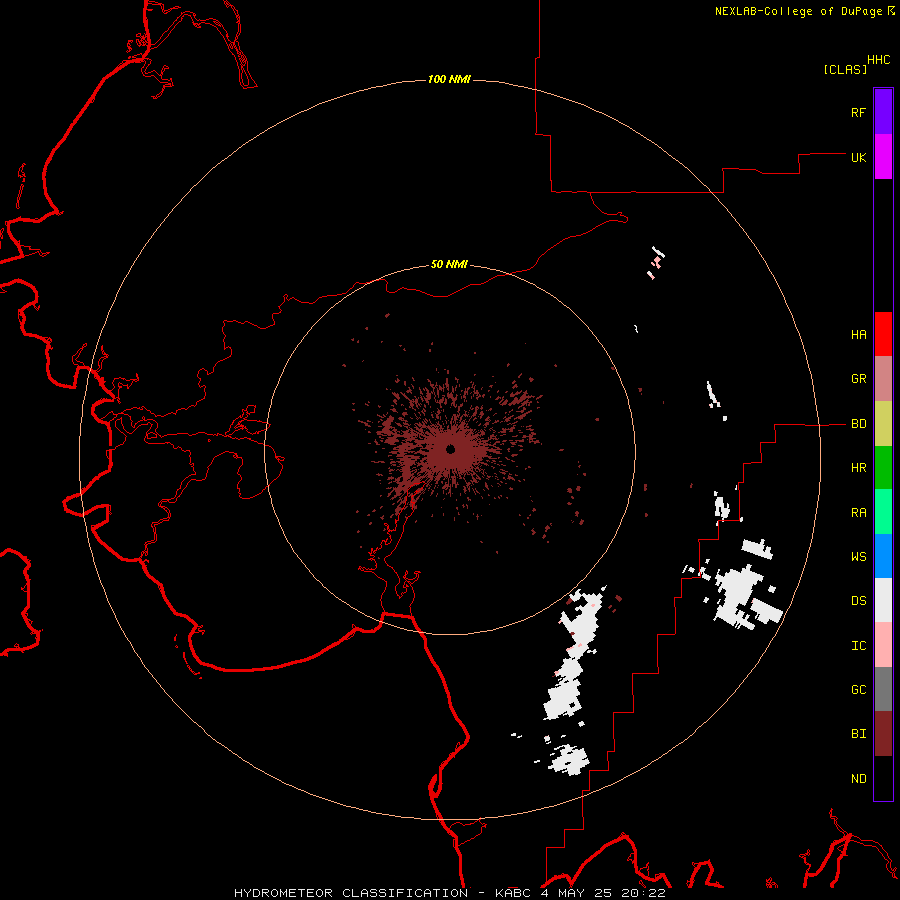
Task: Click the BI dark red legend swatch
Action: 883,734
